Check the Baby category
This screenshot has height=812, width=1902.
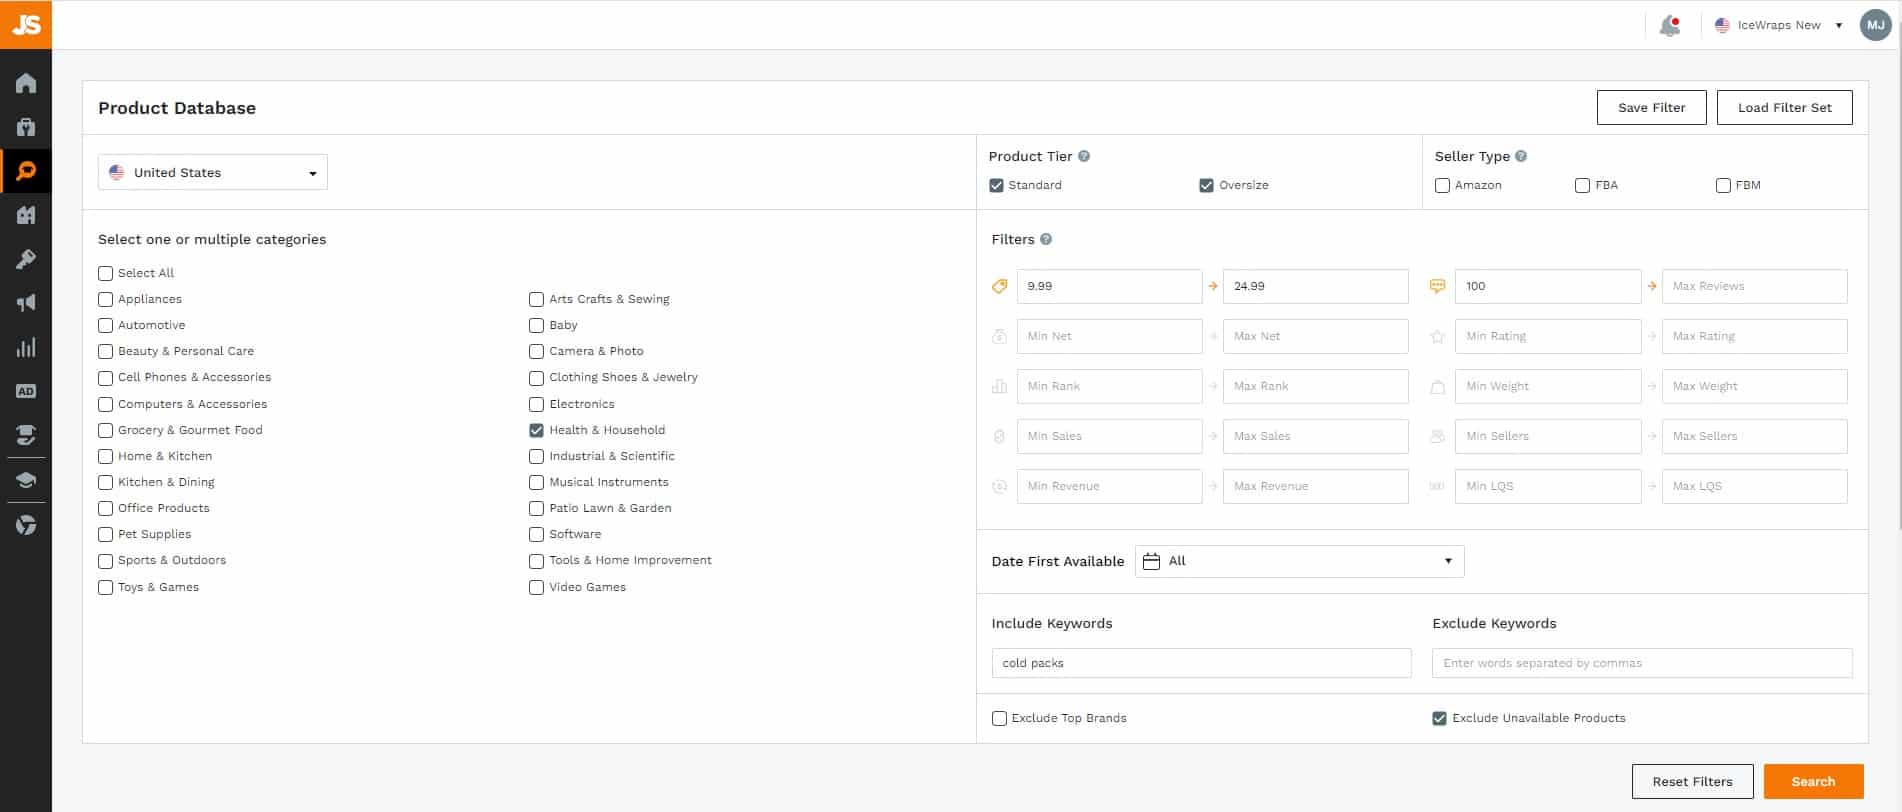(536, 325)
